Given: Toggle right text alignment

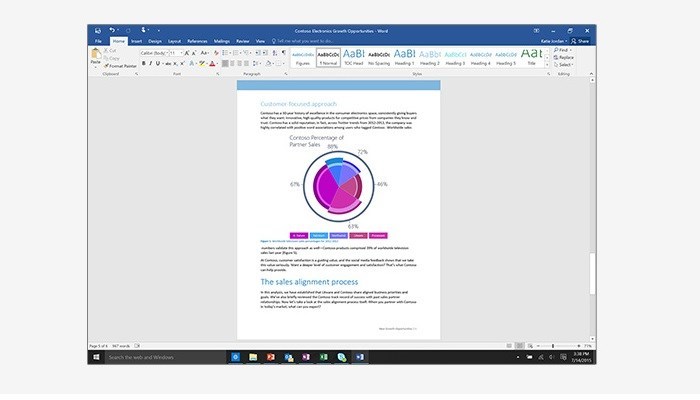Looking at the screenshot, I should [239, 63].
